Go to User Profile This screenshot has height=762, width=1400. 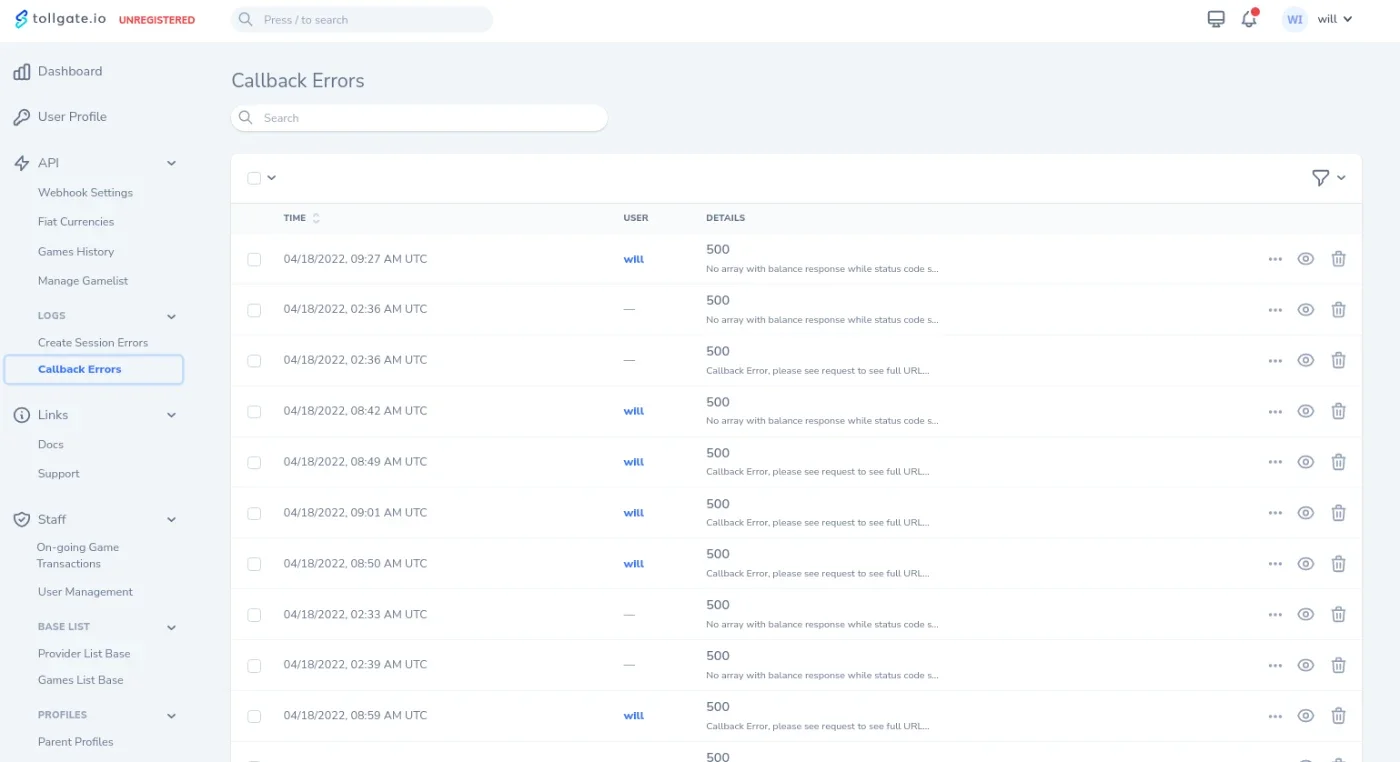point(72,117)
